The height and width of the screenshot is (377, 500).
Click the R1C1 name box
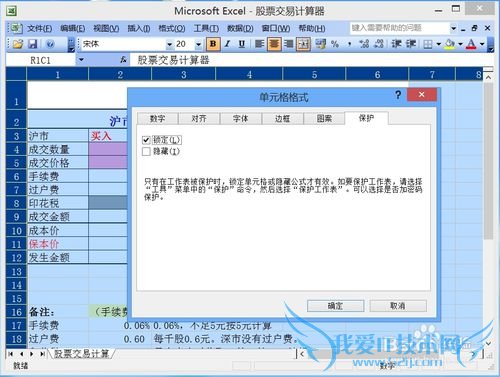pyautogui.click(x=41, y=60)
